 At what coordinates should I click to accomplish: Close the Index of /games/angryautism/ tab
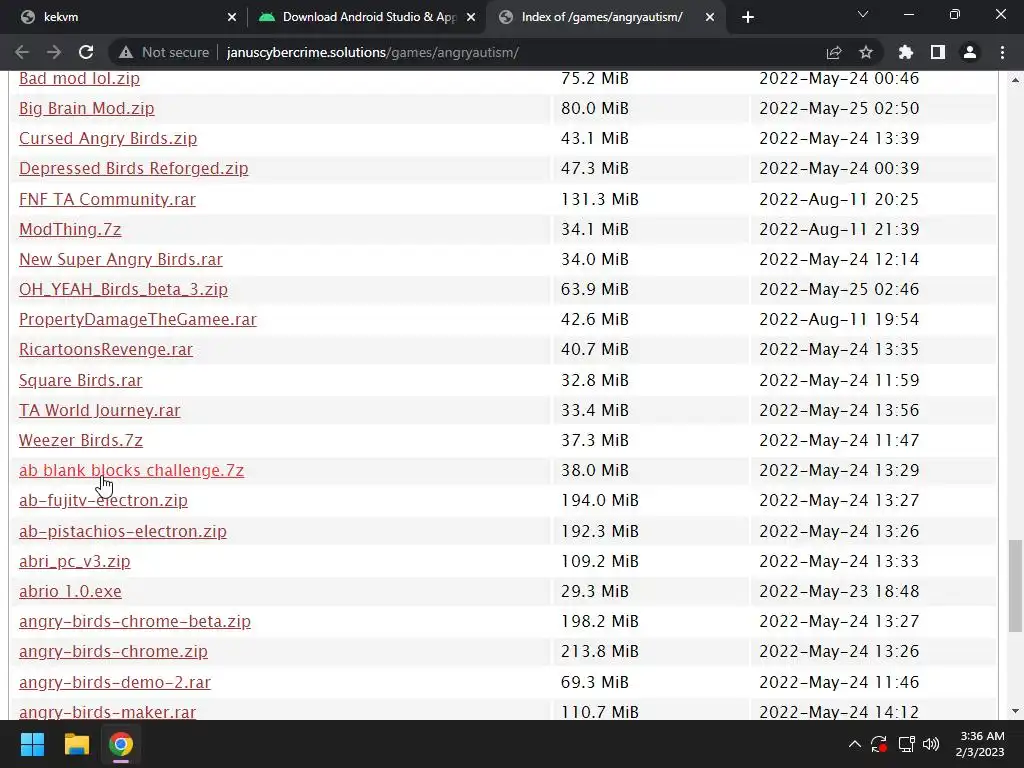pos(709,17)
